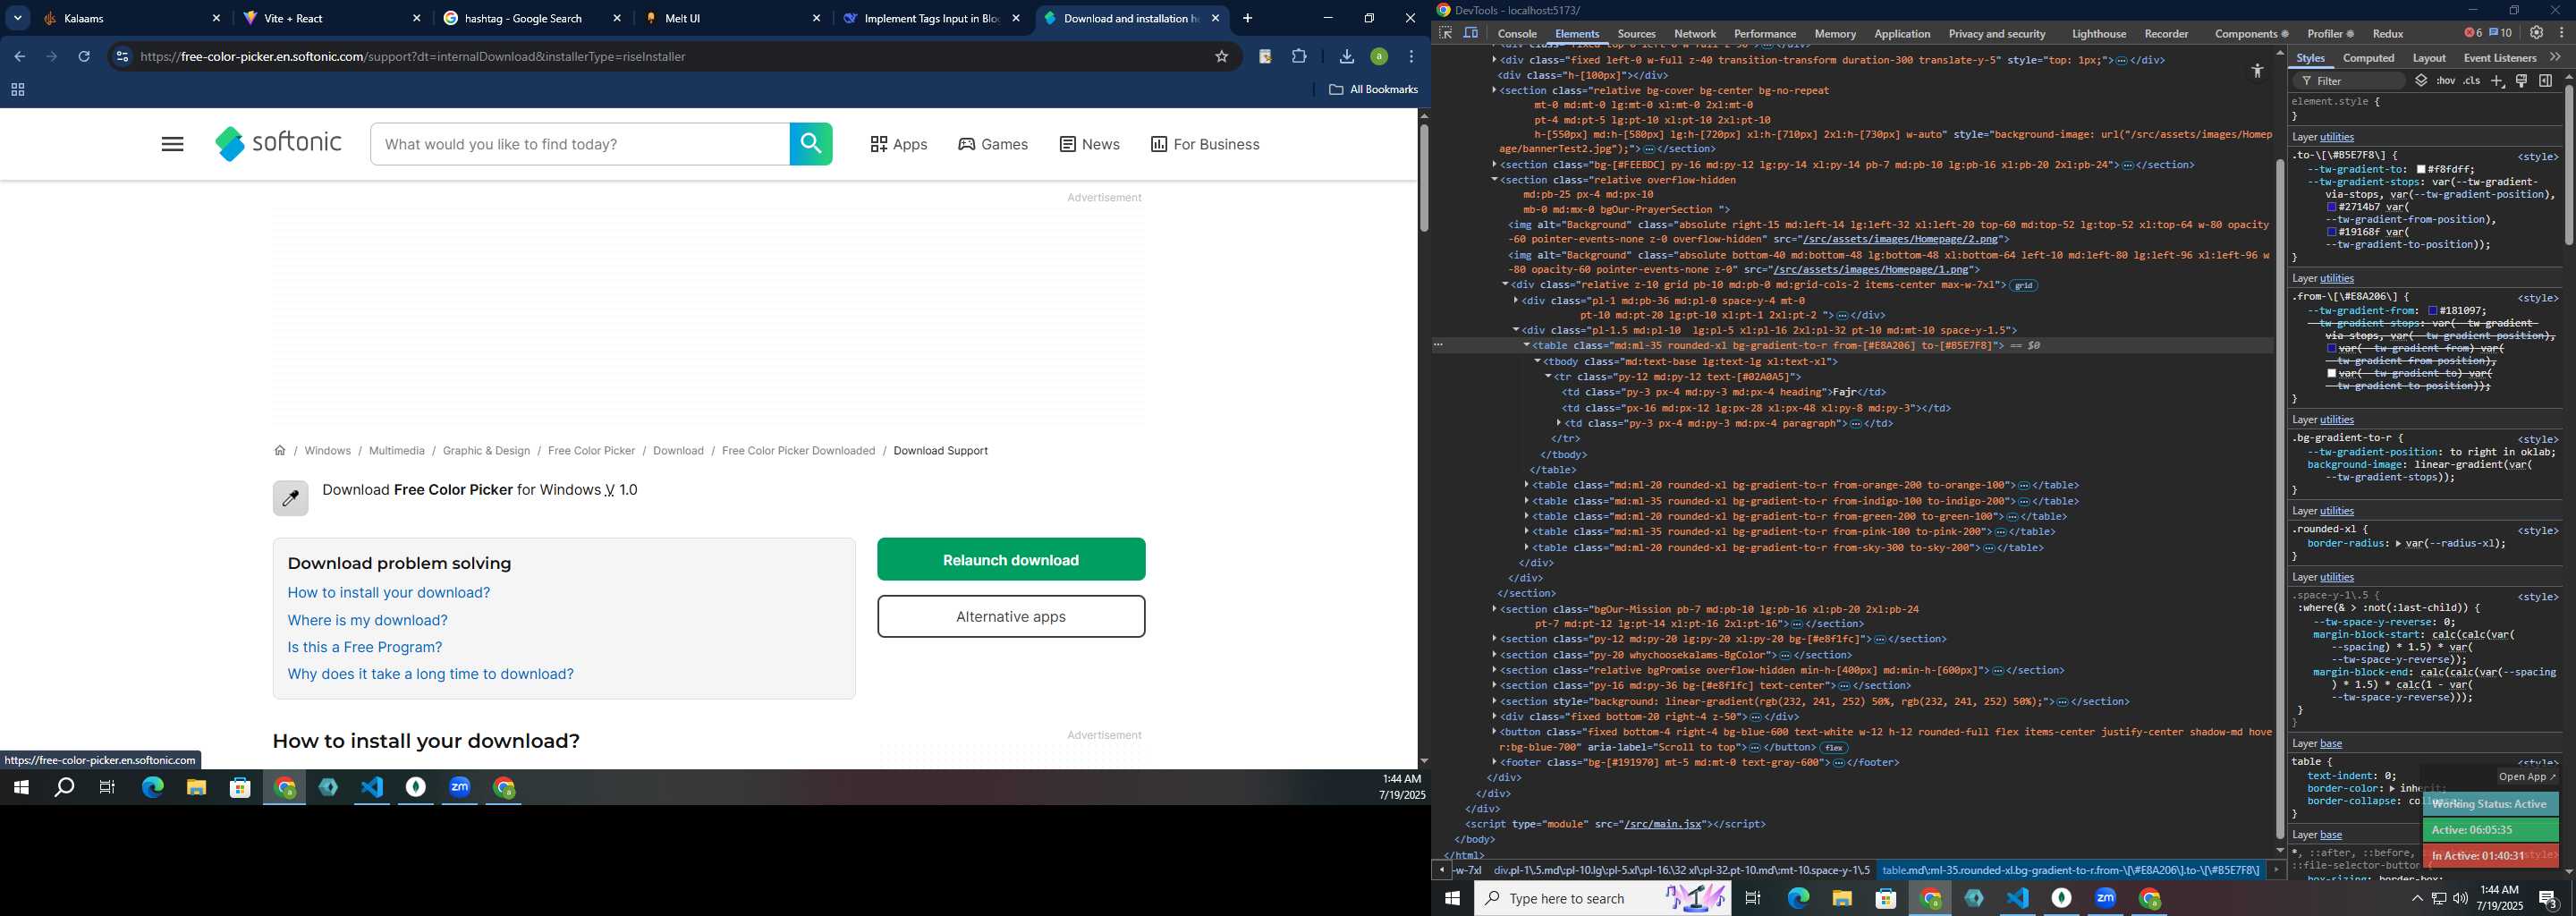Click Chrome address bar URL
This screenshot has width=2576, height=916.
point(413,57)
